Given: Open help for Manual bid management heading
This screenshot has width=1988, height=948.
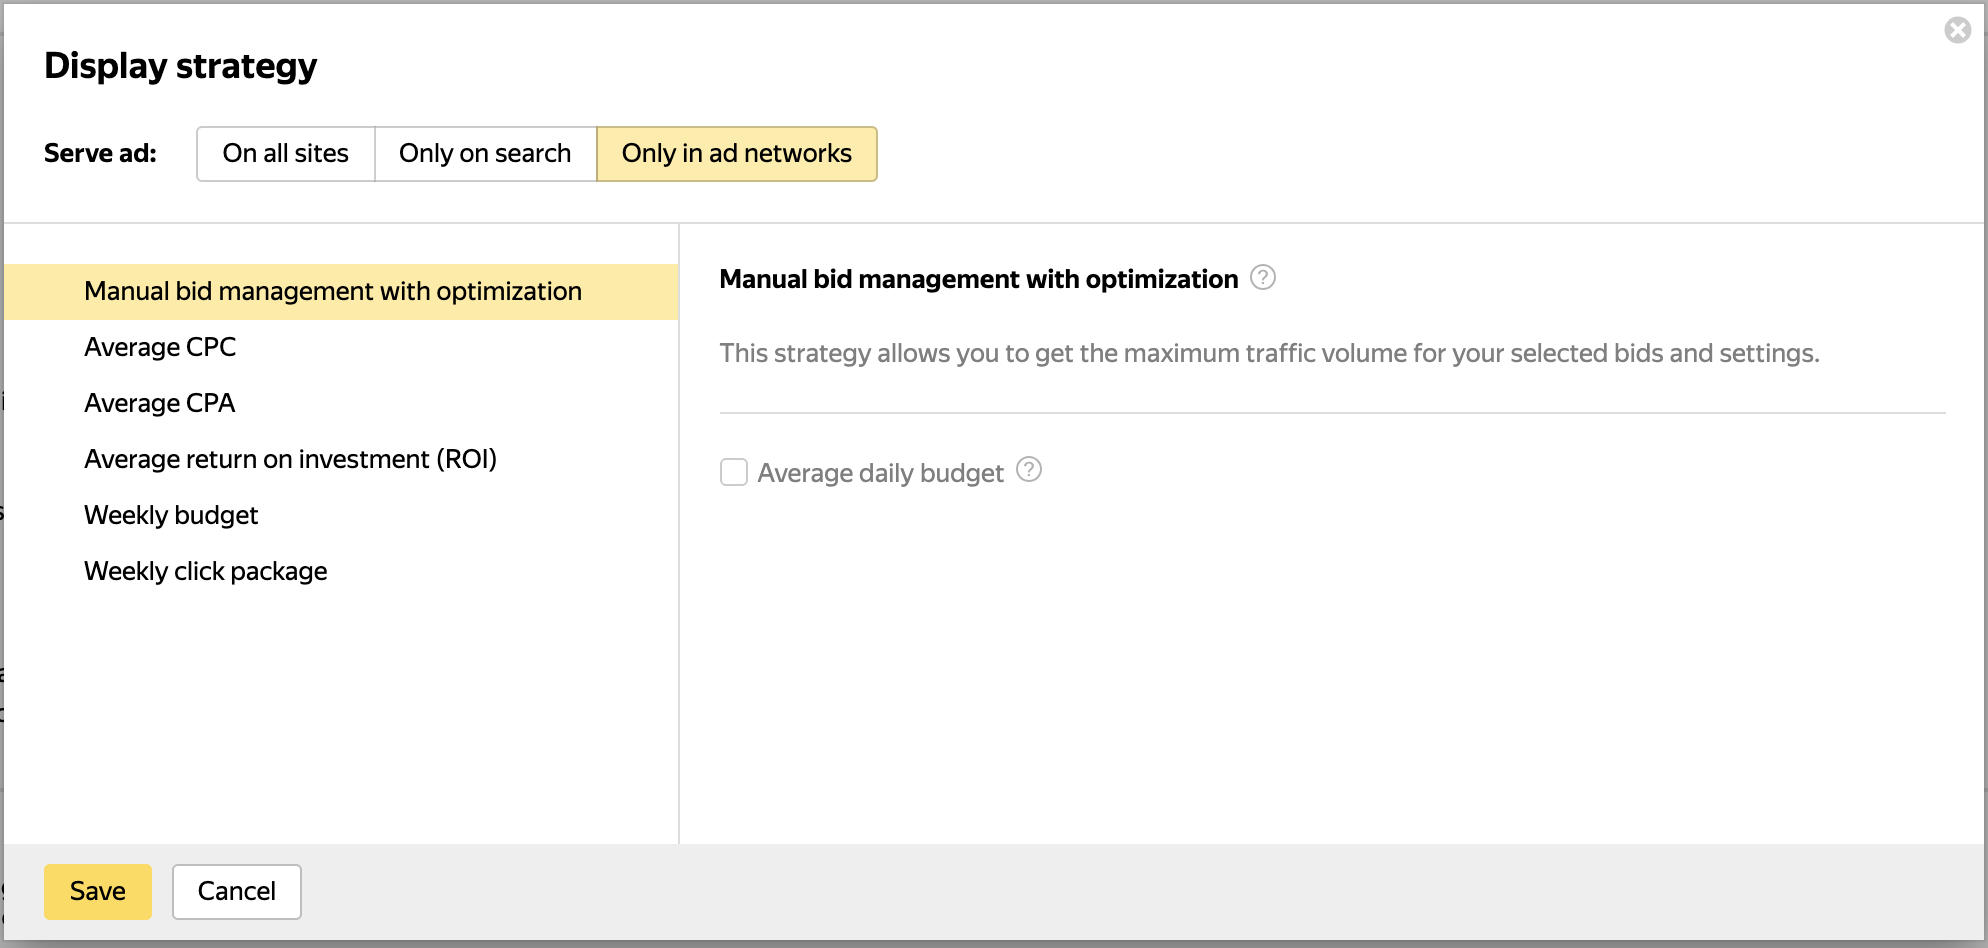Looking at the screenshot, I should click(1263, 277).
